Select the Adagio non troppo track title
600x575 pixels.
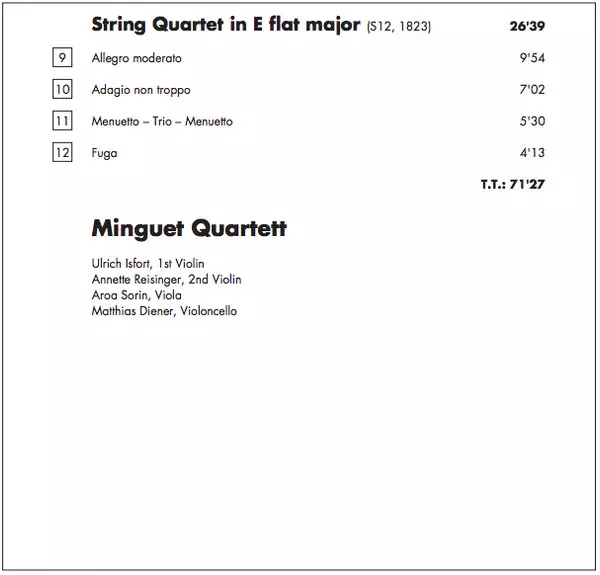point(141,90)
